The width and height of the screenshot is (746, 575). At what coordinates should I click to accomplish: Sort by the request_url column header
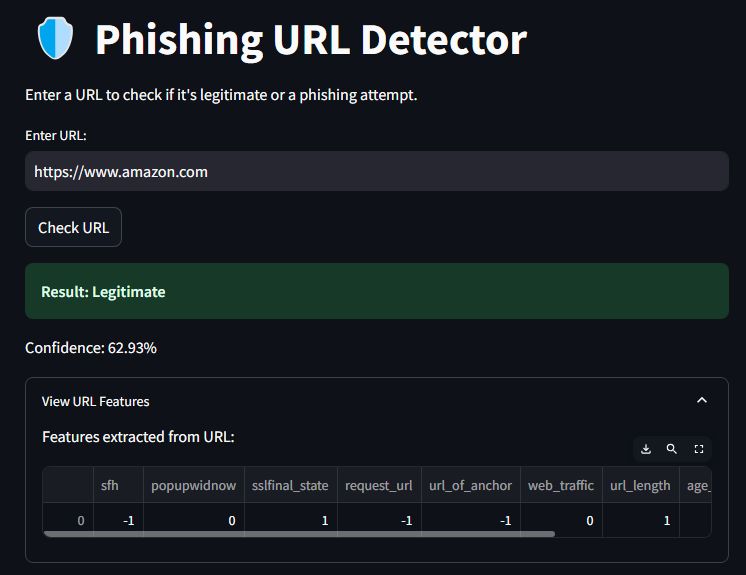378,485
